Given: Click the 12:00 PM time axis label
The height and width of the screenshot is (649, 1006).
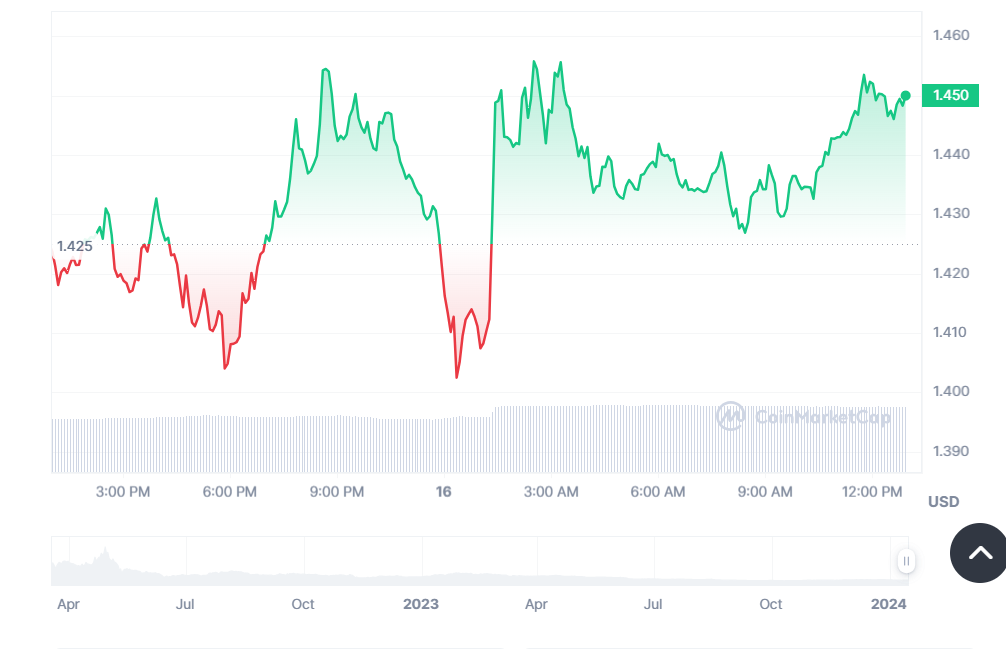Looking at the screenshot, I should tap(870, 492).
